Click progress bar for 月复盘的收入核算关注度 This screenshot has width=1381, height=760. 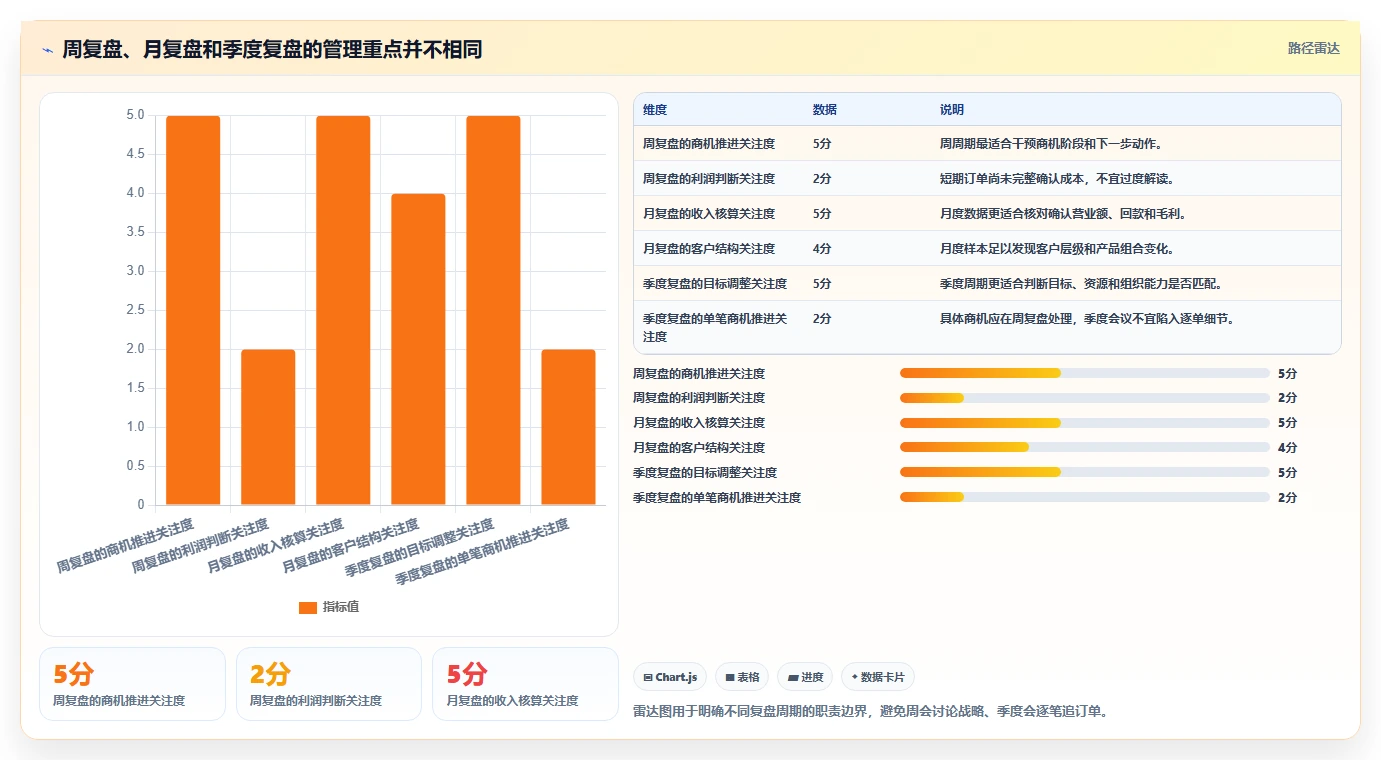click(1084, 422)
